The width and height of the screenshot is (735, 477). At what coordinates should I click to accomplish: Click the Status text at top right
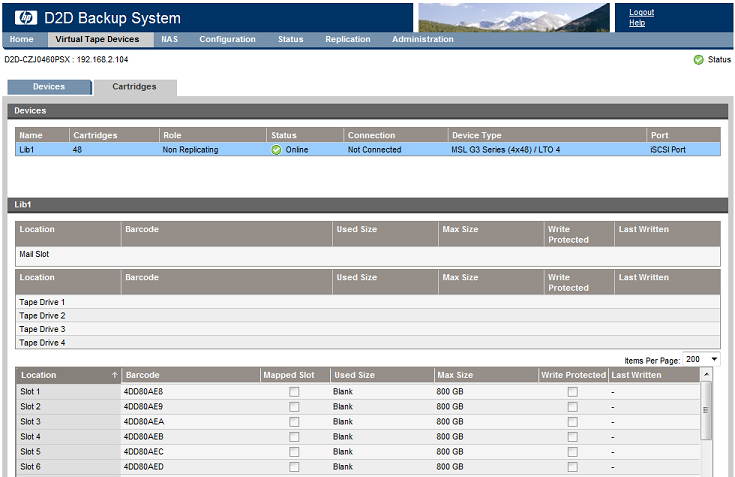pyautogui.click(x=719, y=60)
